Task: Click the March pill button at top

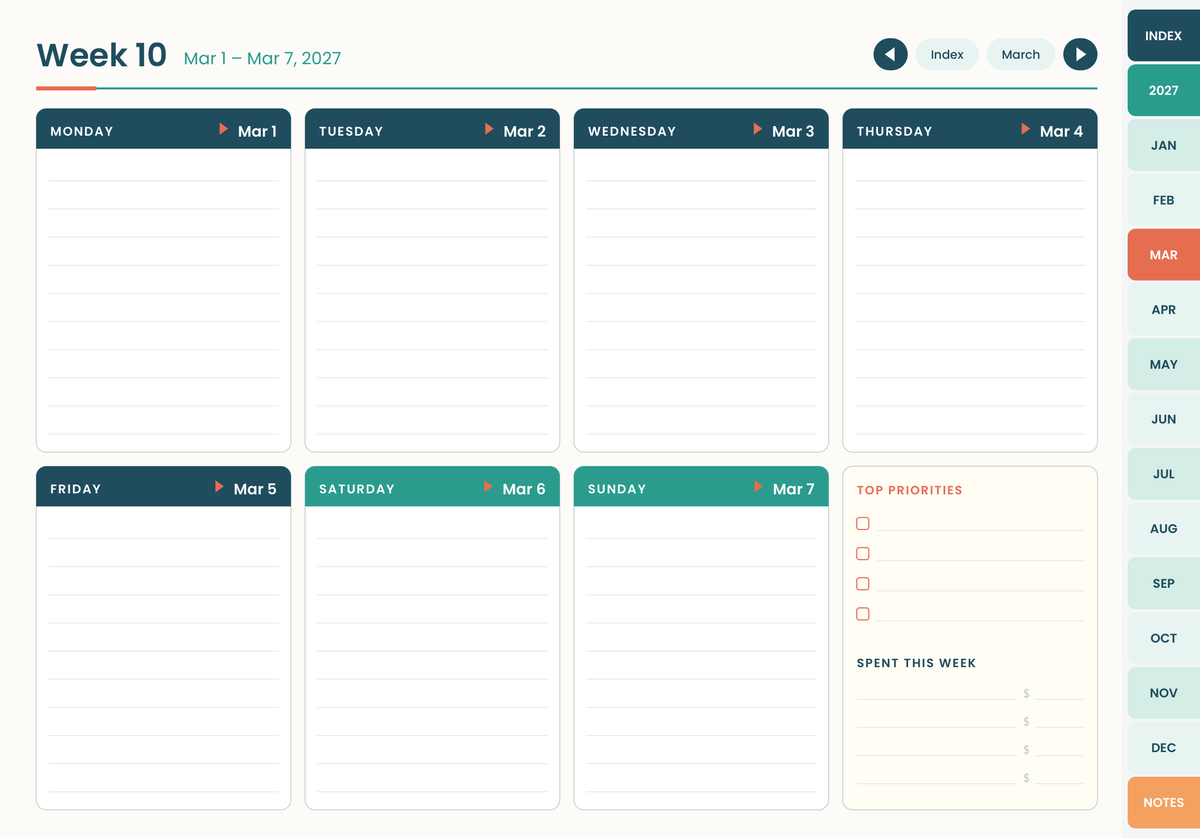Action: click(x=1021, y=54)
